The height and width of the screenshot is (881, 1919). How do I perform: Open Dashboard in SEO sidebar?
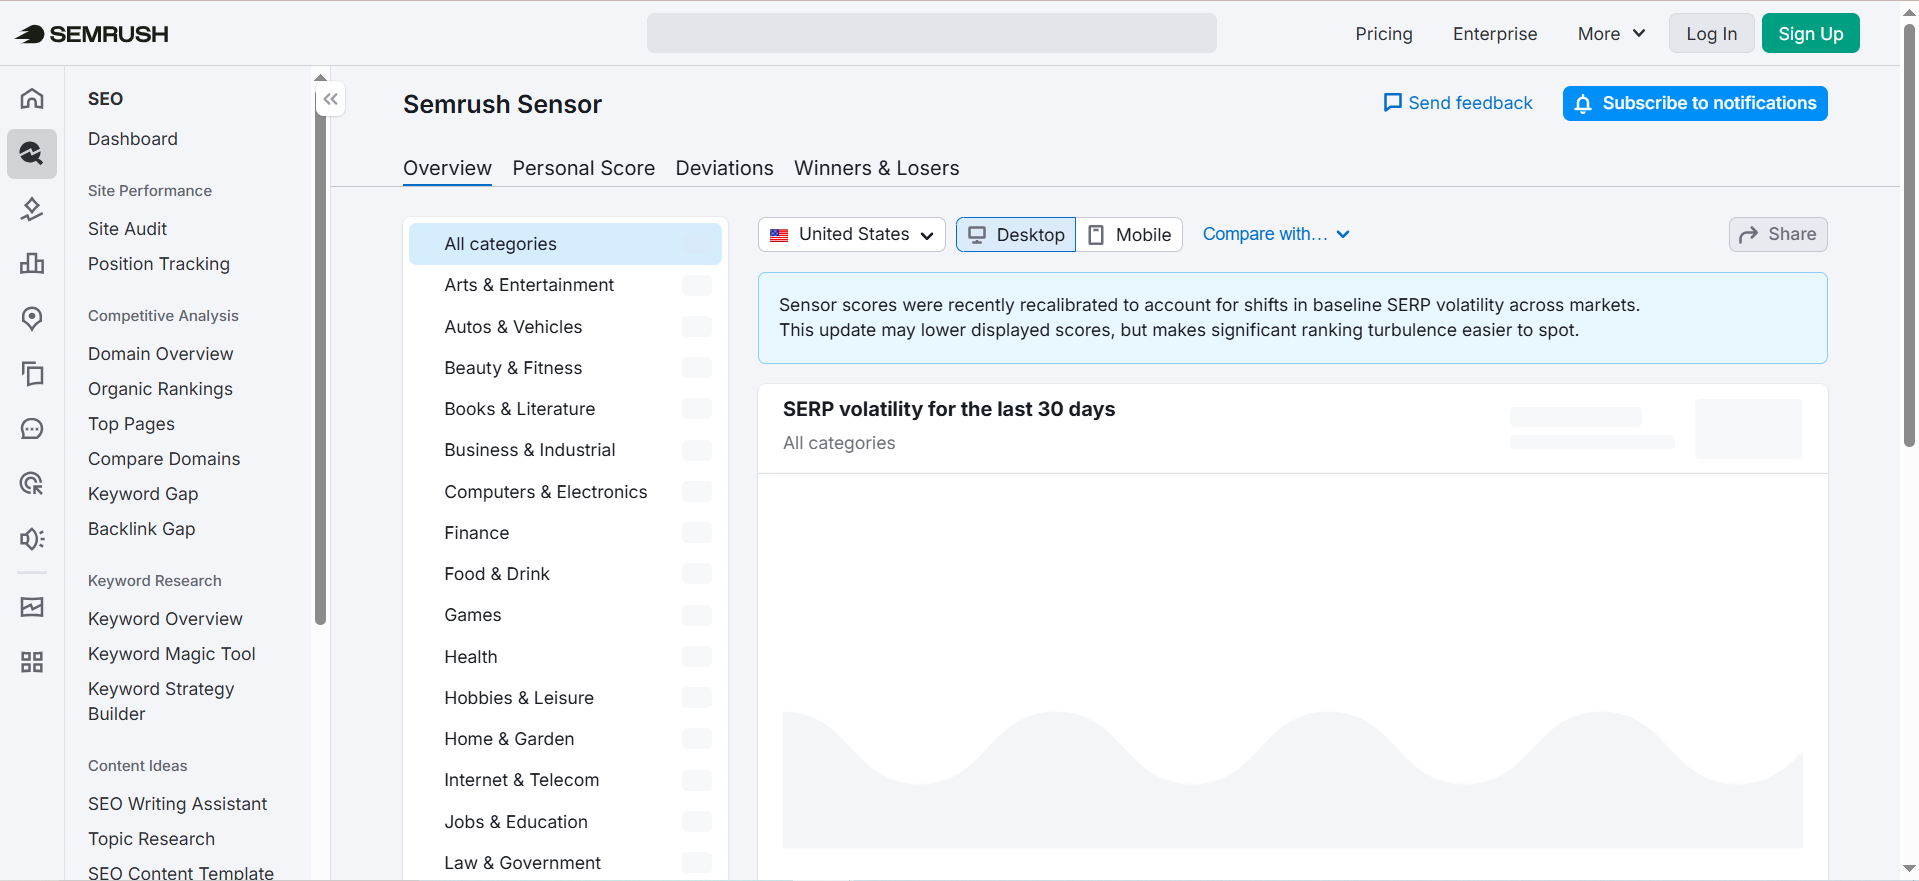click(133, 139)
